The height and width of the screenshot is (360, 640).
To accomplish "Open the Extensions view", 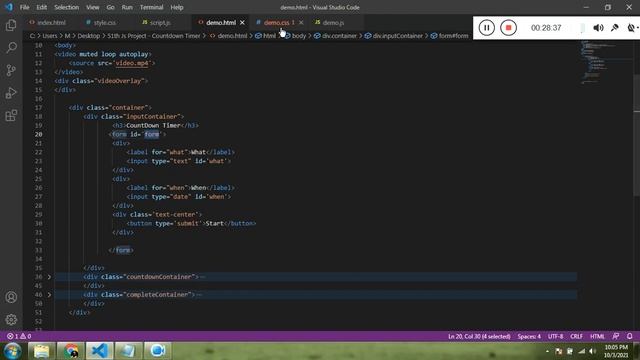I will (x=11, y=116).
